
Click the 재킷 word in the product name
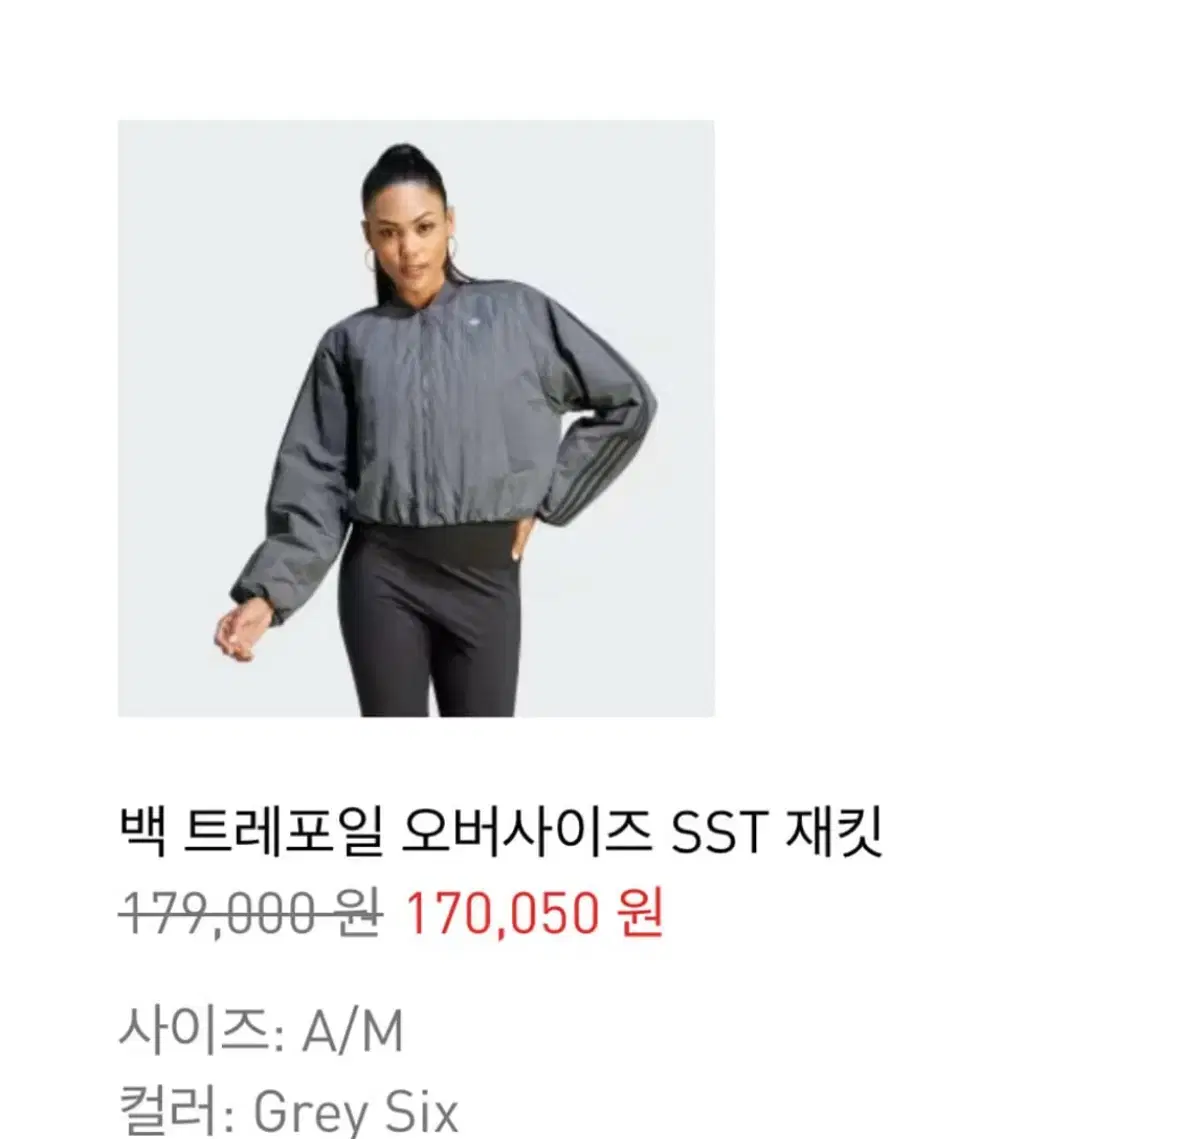point(834,832)
